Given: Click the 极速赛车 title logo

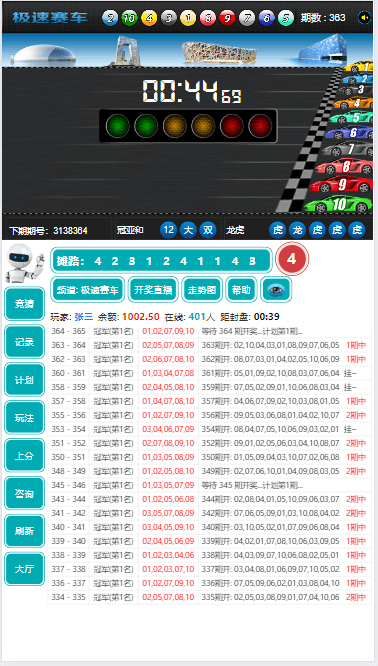Looking at the screenshot, I should (x=50, y=18).
